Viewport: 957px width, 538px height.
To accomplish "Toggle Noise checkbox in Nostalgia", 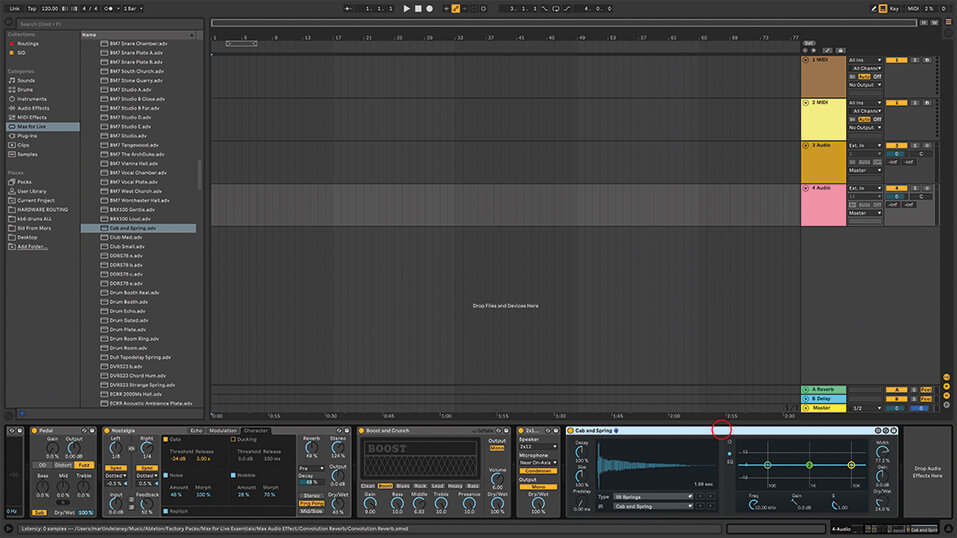I will click(165, 475).
